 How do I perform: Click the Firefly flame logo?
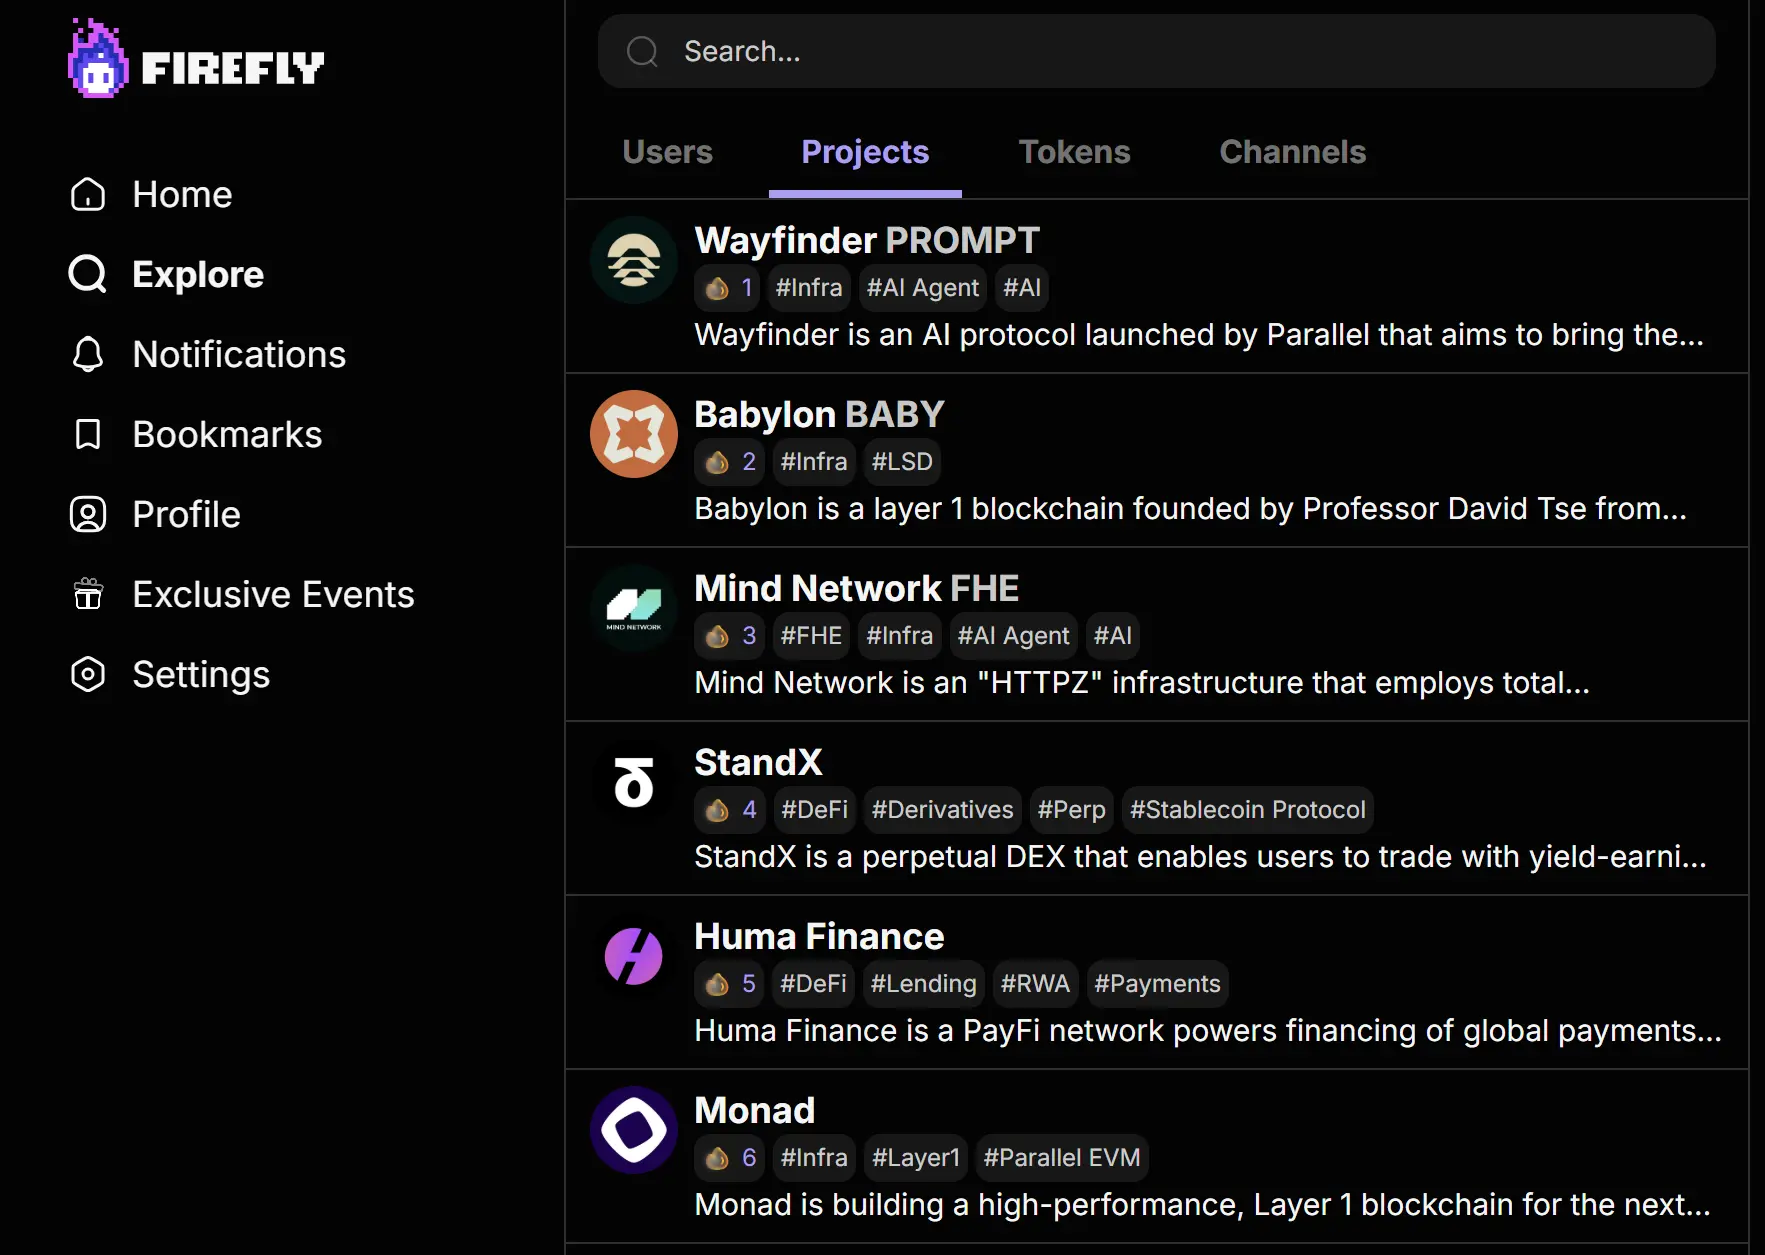tap(98, 60)
